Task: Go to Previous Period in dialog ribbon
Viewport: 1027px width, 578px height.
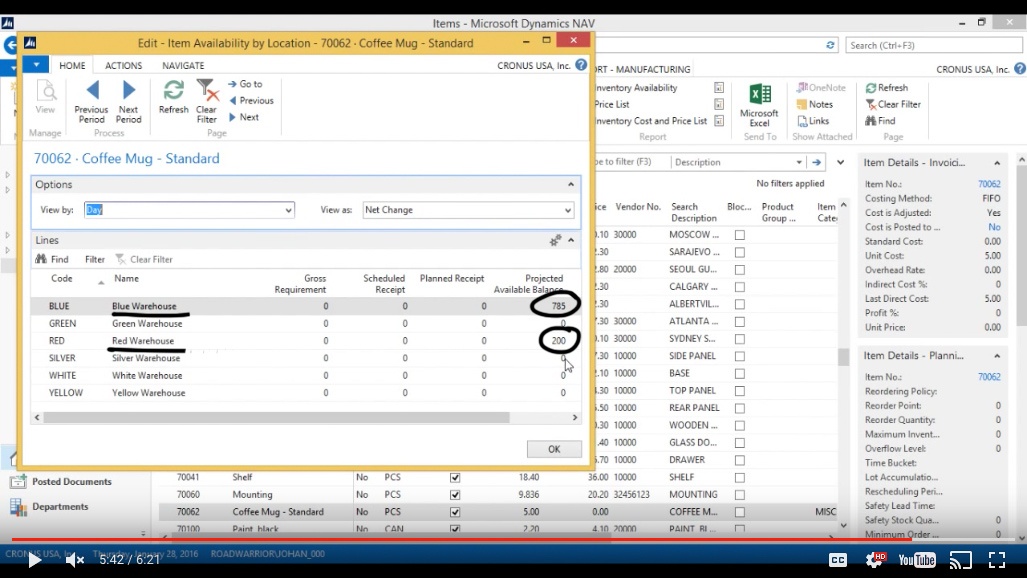Action: click(x=91, y=102)
